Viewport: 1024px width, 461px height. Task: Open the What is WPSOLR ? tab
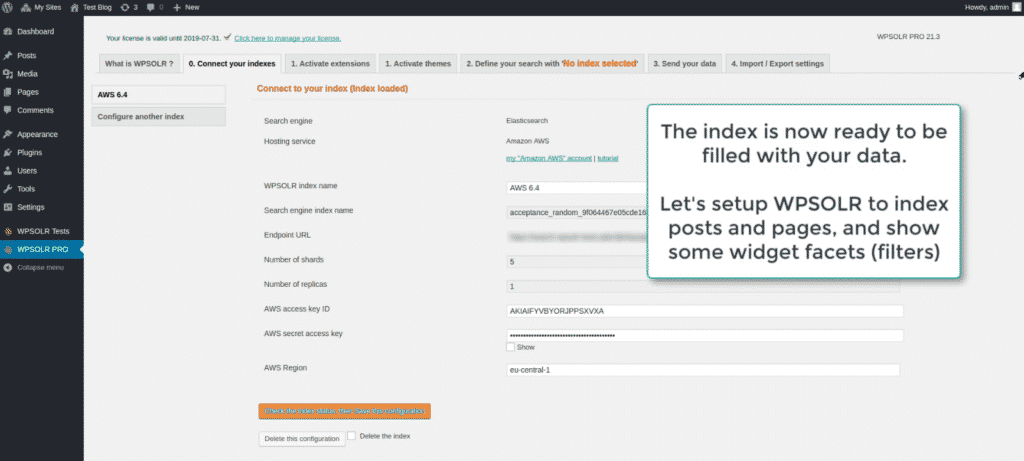[138, 63]
